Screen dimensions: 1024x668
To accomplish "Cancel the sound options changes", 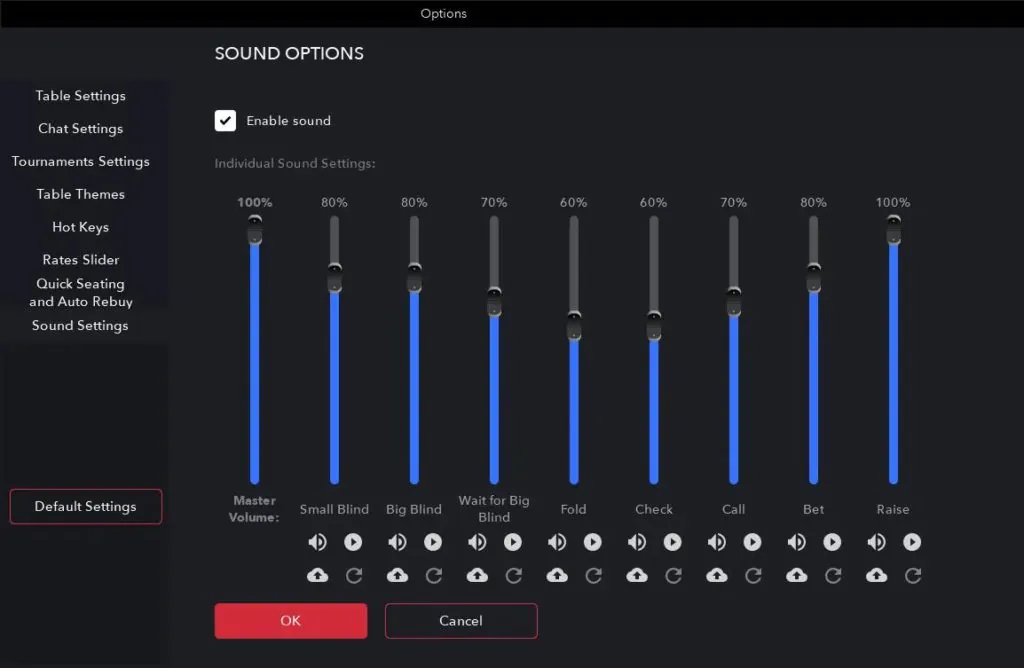I will coord(461,620).
